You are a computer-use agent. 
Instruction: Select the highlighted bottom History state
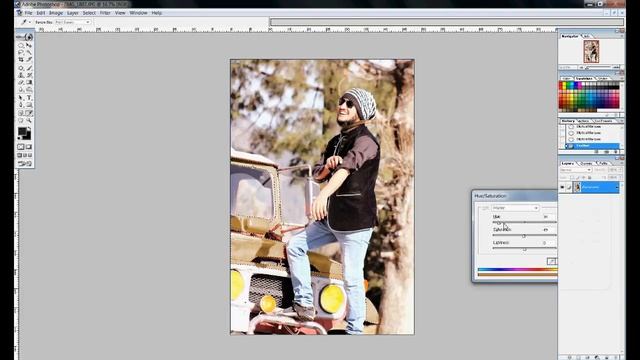point(592,146)
